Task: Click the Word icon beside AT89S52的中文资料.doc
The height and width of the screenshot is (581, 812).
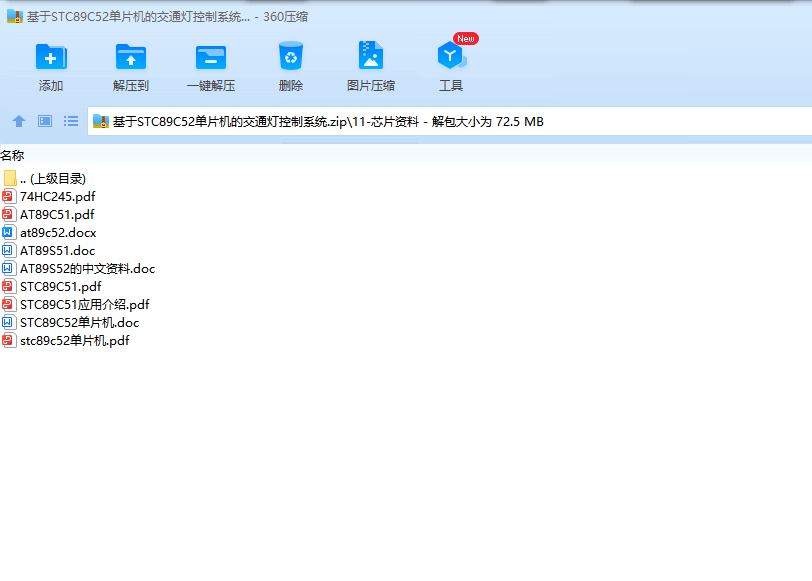Action: [8, 268]
